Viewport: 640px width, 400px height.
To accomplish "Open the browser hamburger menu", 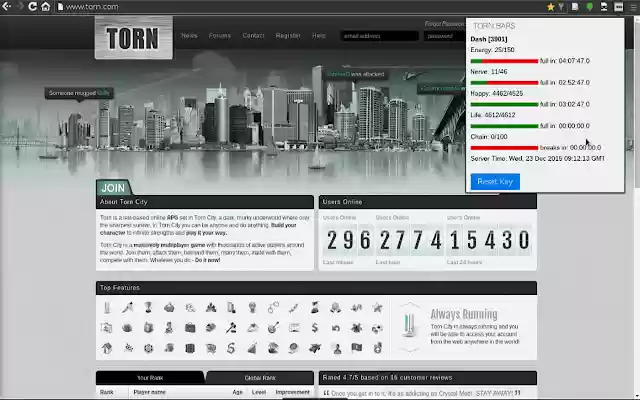I will click(633, 7).
